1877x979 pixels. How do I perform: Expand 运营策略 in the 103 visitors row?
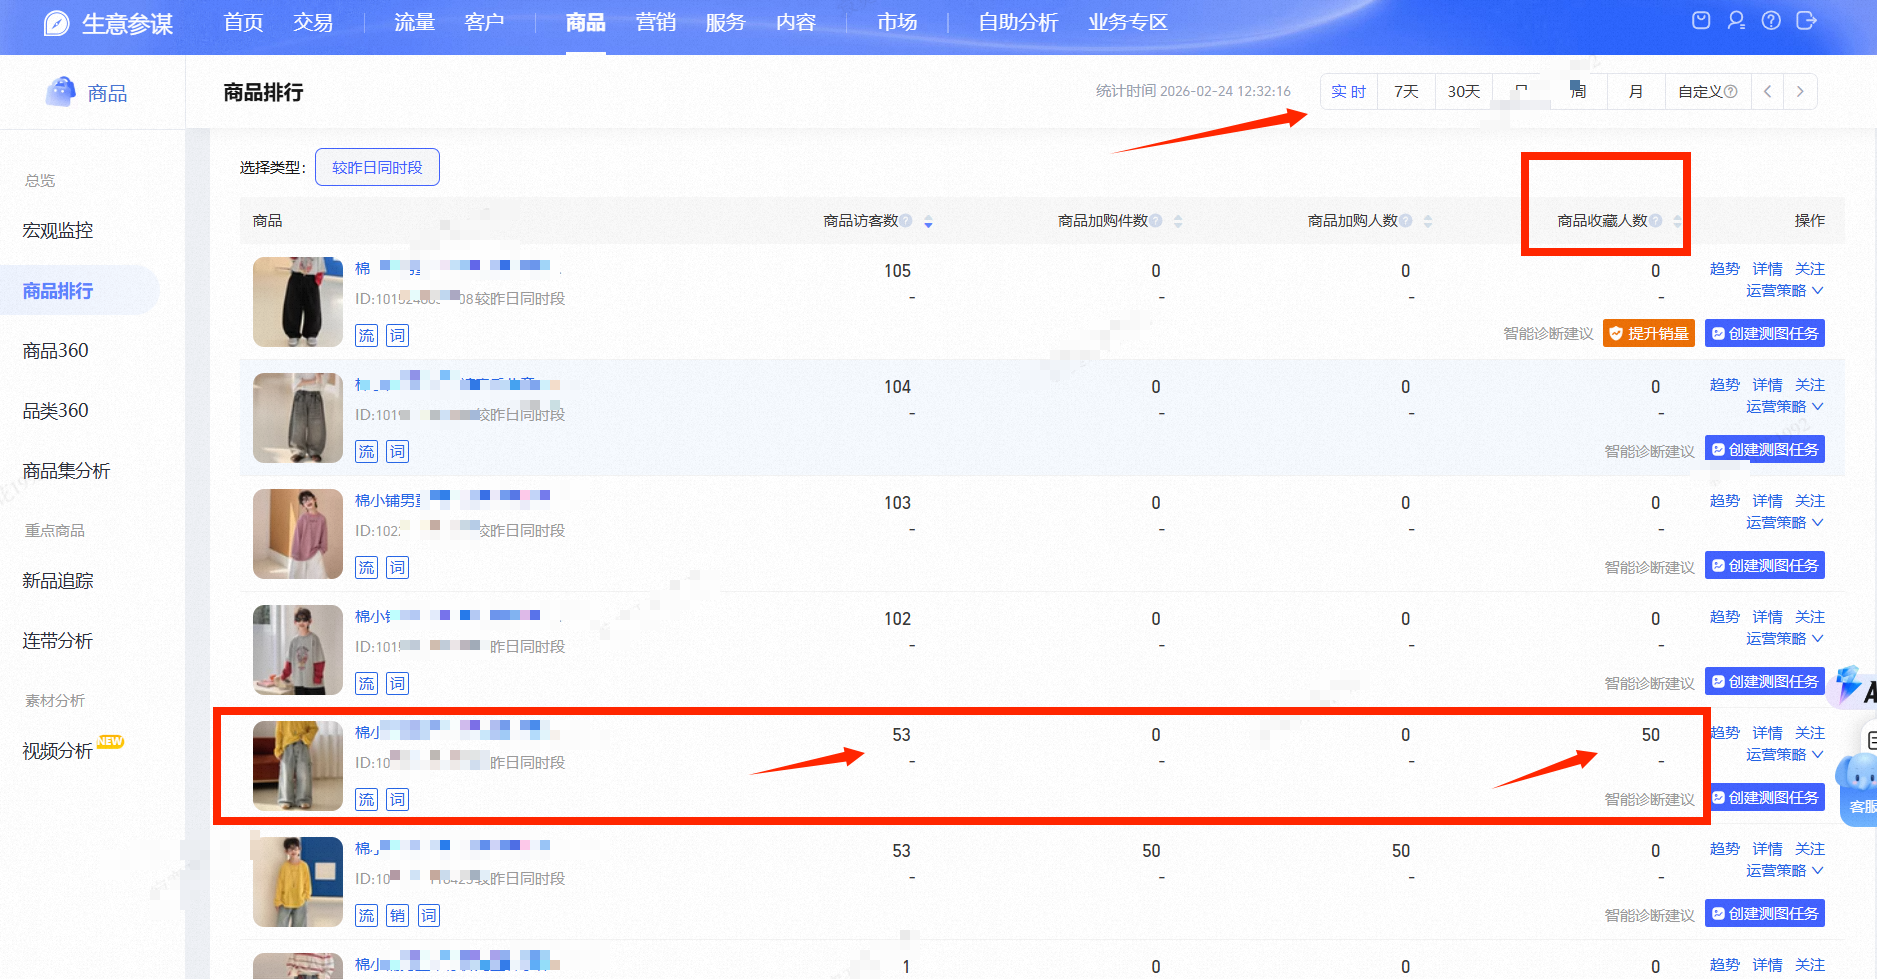point(1785,523)
